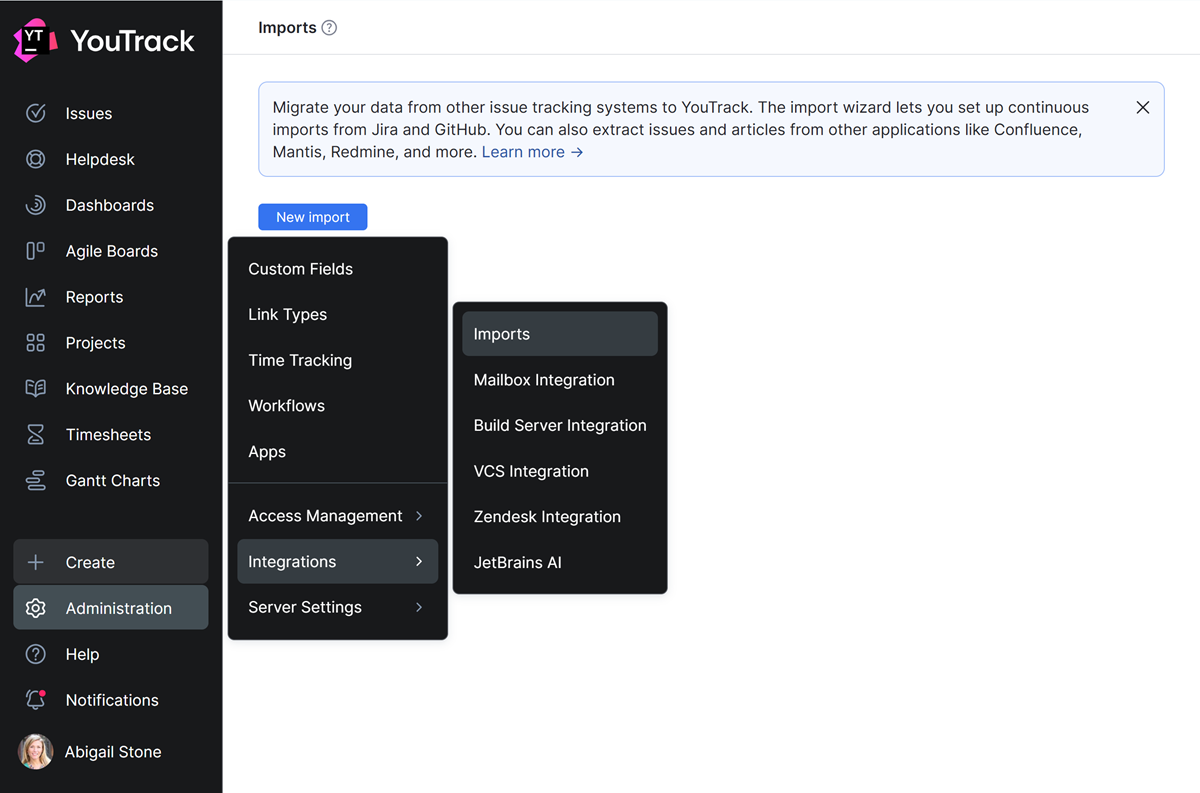1200x793 pixels.
Task: Click the YouTrack logo
Action: [x=104, y=40]
